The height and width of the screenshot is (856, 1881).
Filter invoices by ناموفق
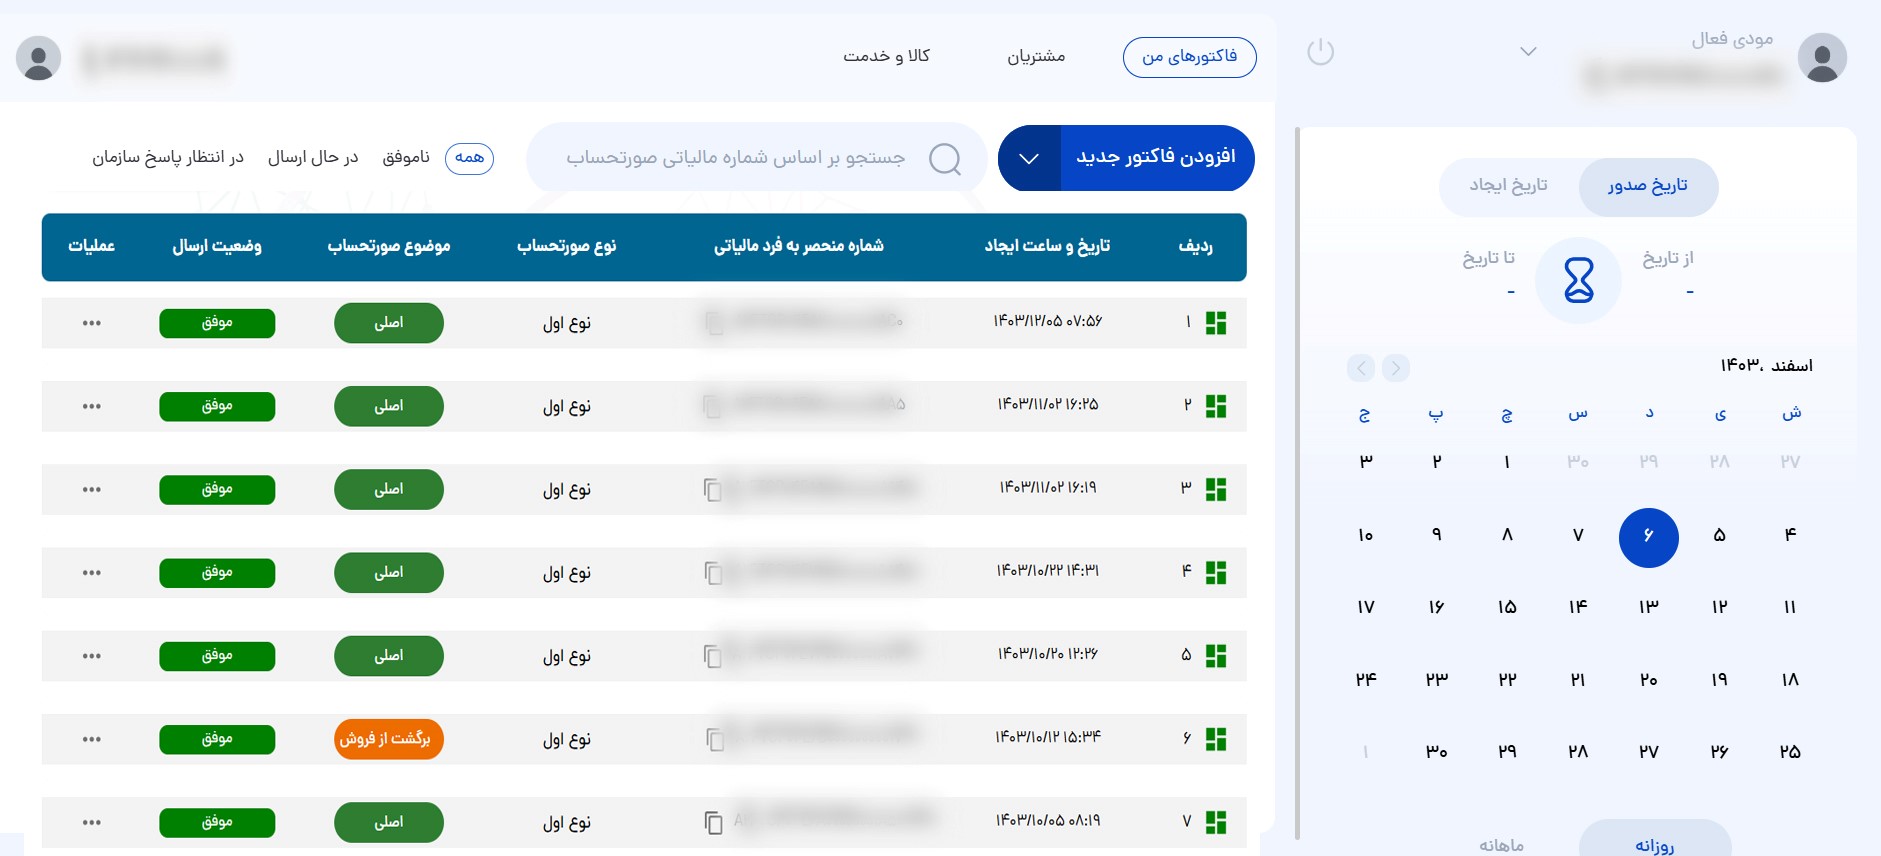click(406, 157)
